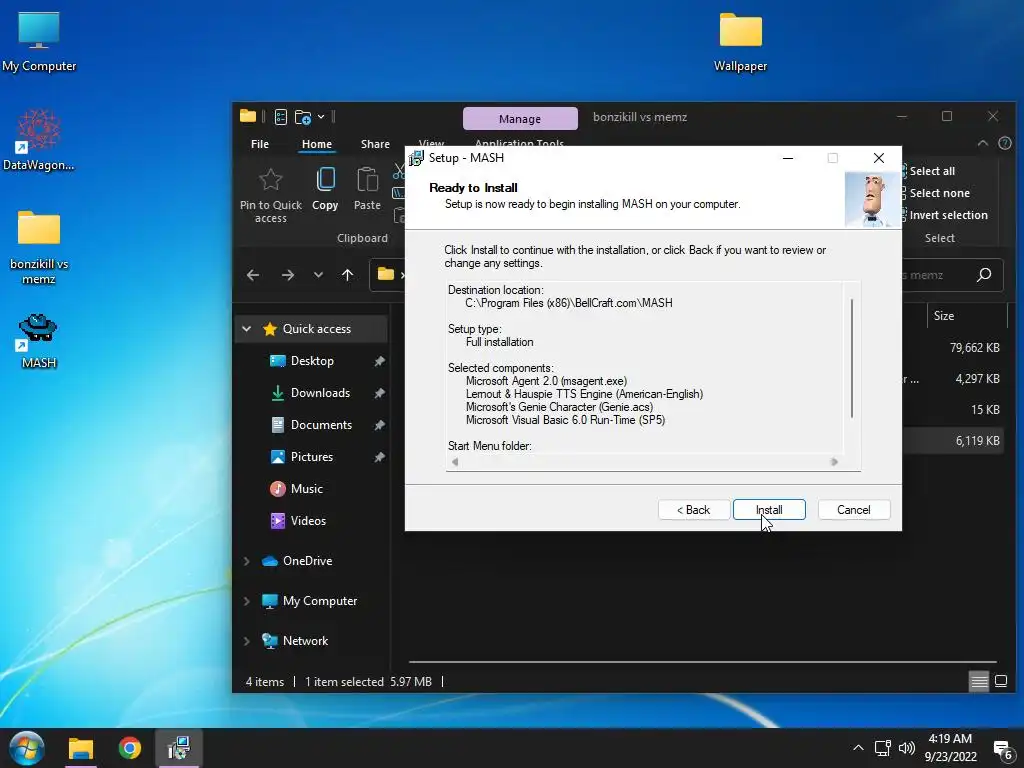
Task: Collapse the Explorer ribbon chevron
Action: click(982, 144)
